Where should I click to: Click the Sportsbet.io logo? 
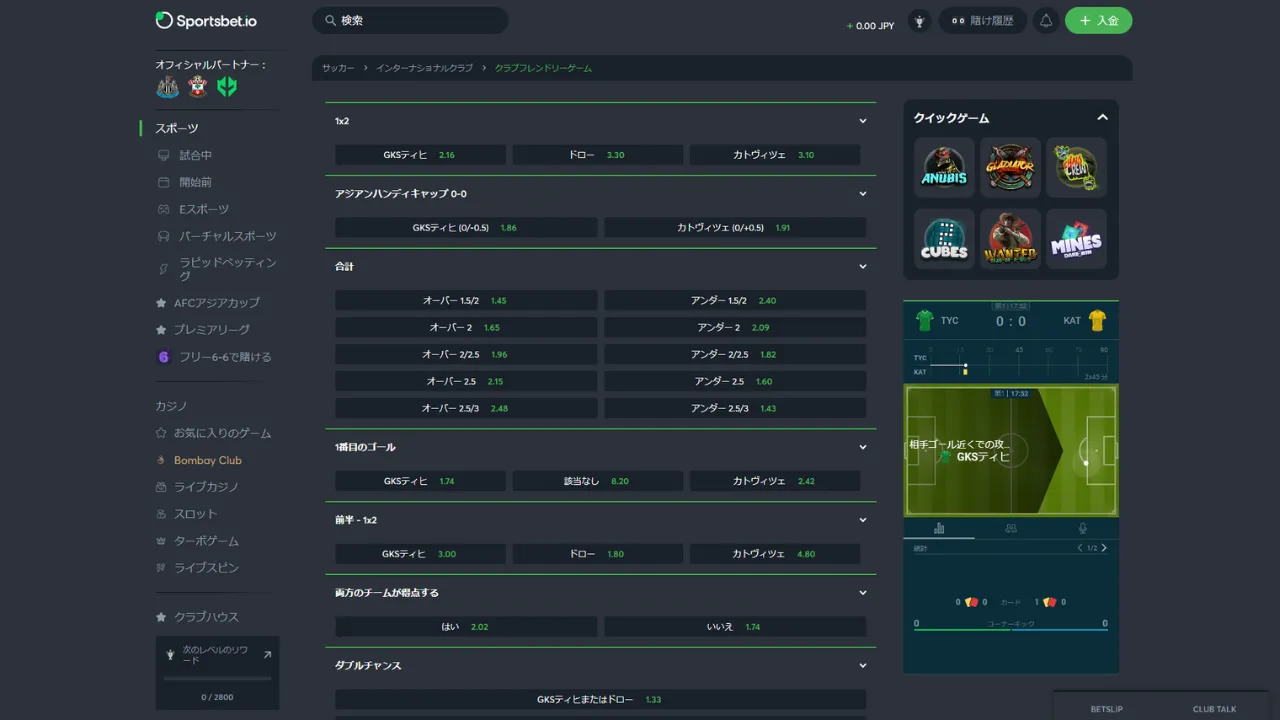(x=206, y=20)
